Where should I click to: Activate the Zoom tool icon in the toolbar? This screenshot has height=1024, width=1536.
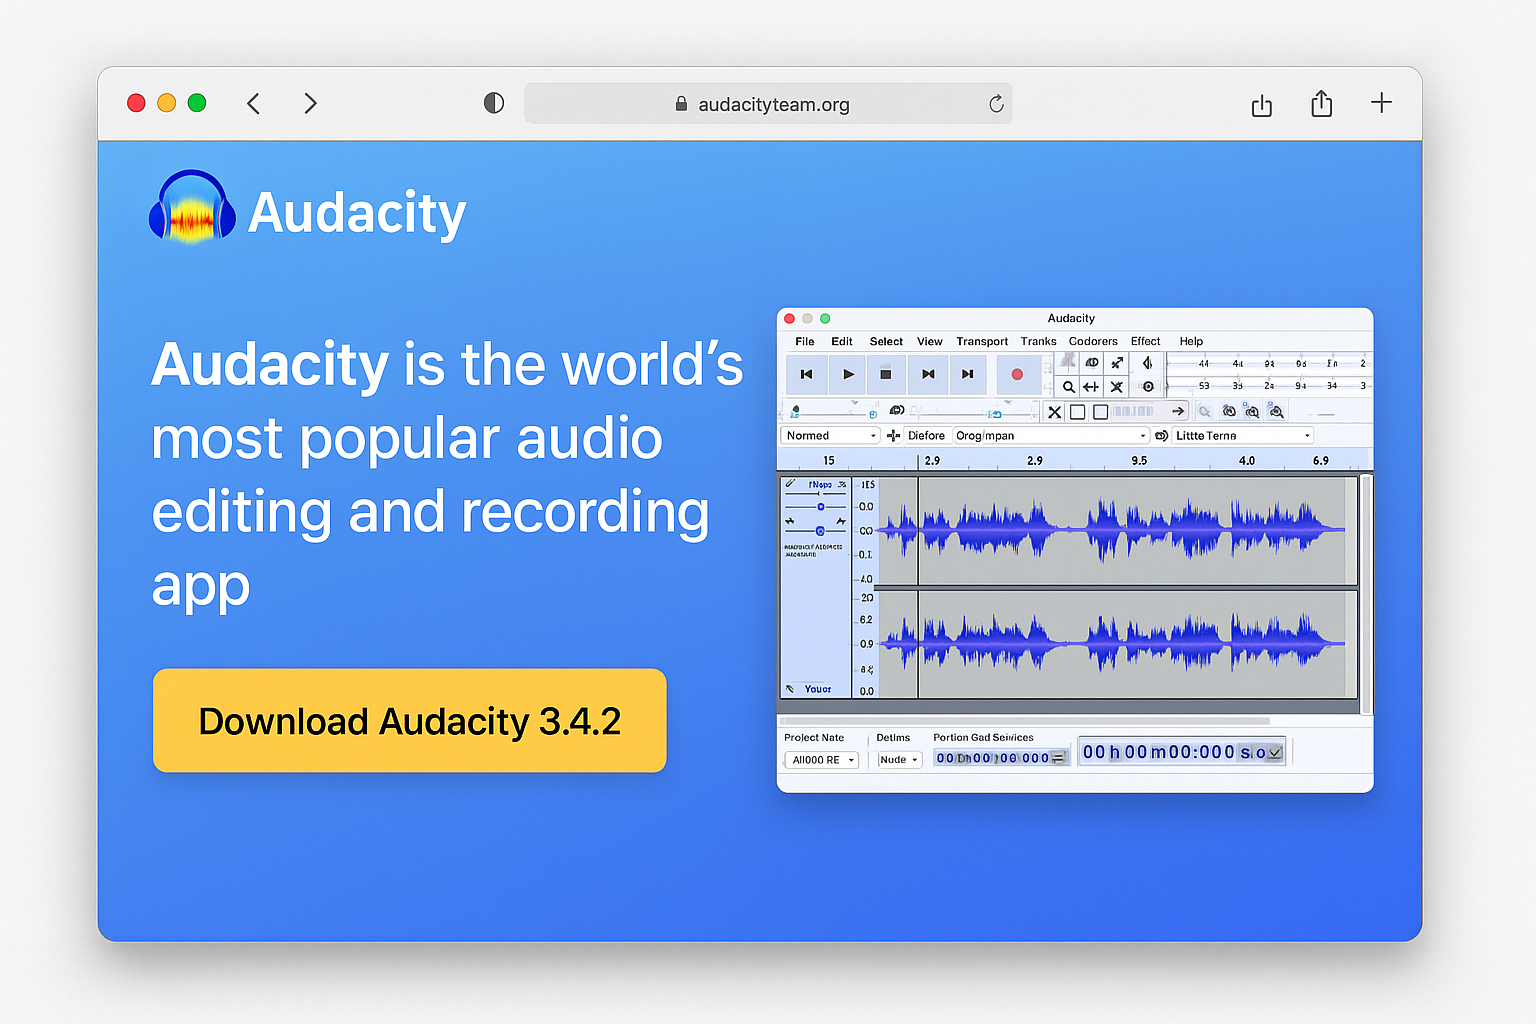(1068, 386)
